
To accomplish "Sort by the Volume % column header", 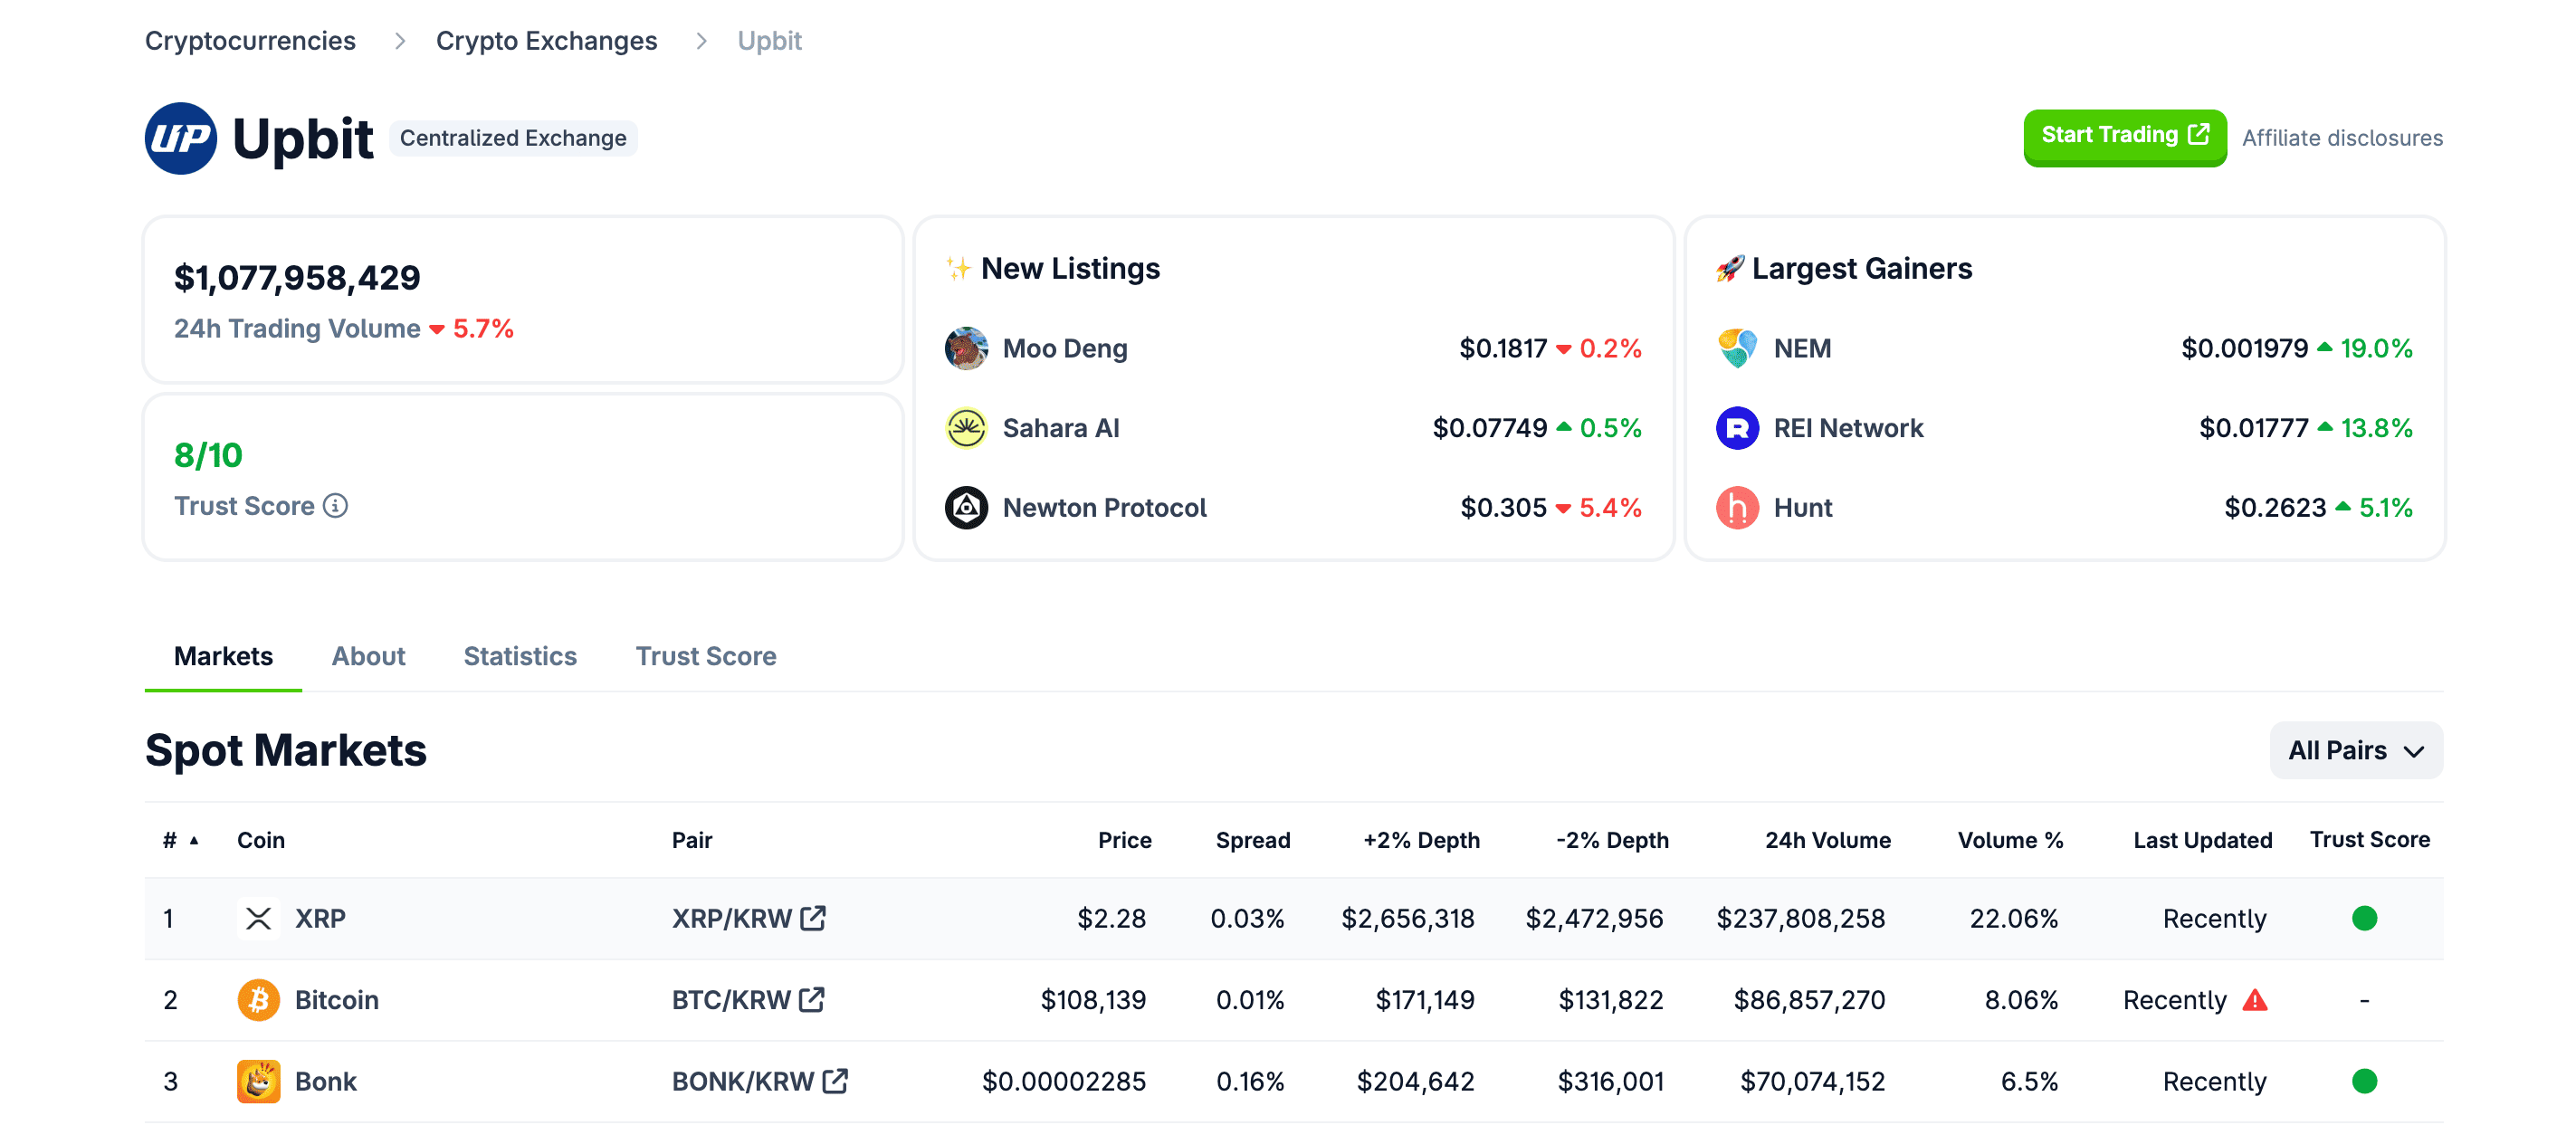I will point(2010,840).
